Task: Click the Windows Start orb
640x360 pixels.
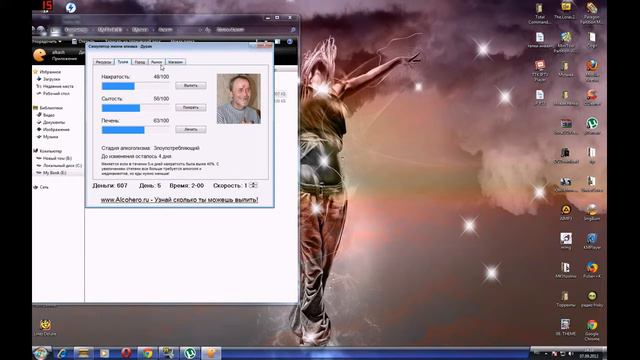Action: pyautogui.click(x=41, y=353)
